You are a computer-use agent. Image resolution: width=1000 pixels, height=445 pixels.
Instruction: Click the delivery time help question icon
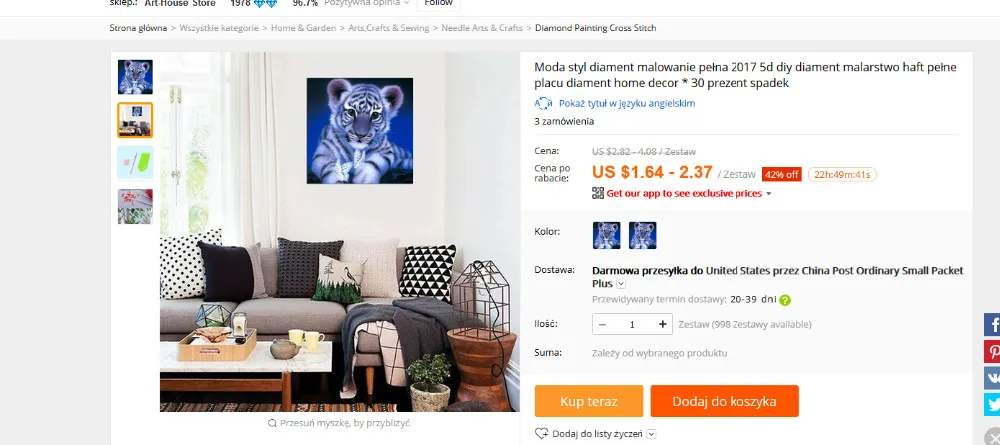784,300
